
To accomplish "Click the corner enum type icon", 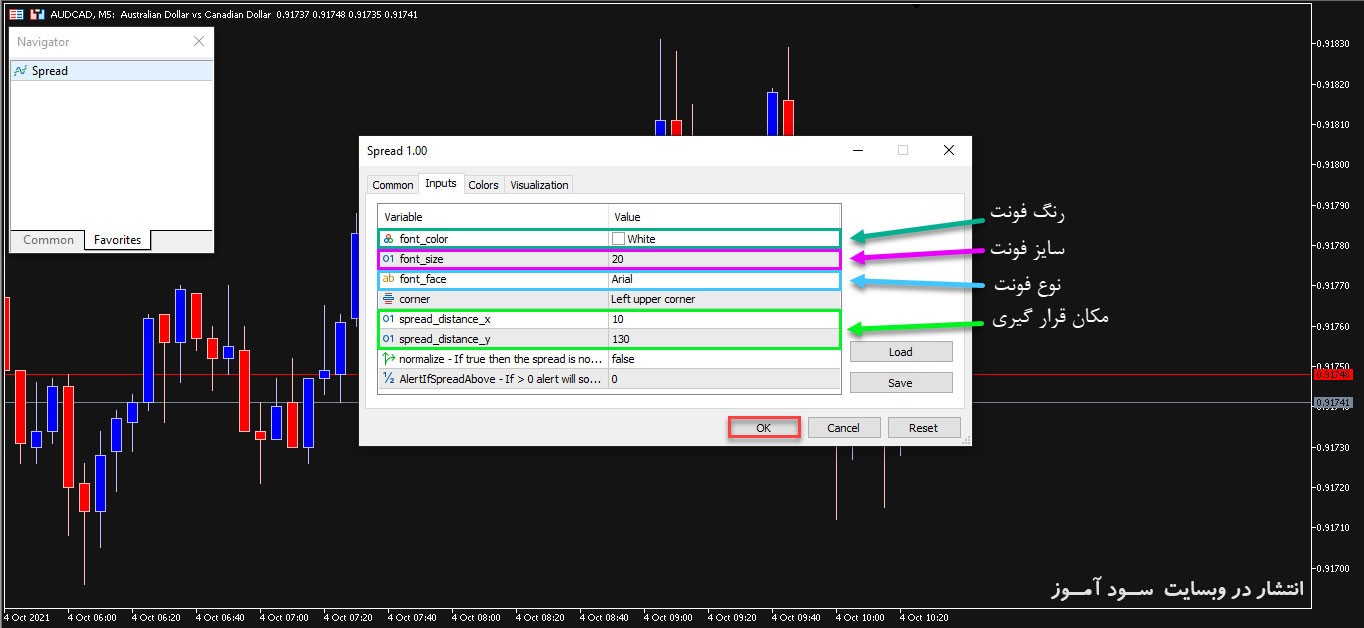I will pos(388,299).
